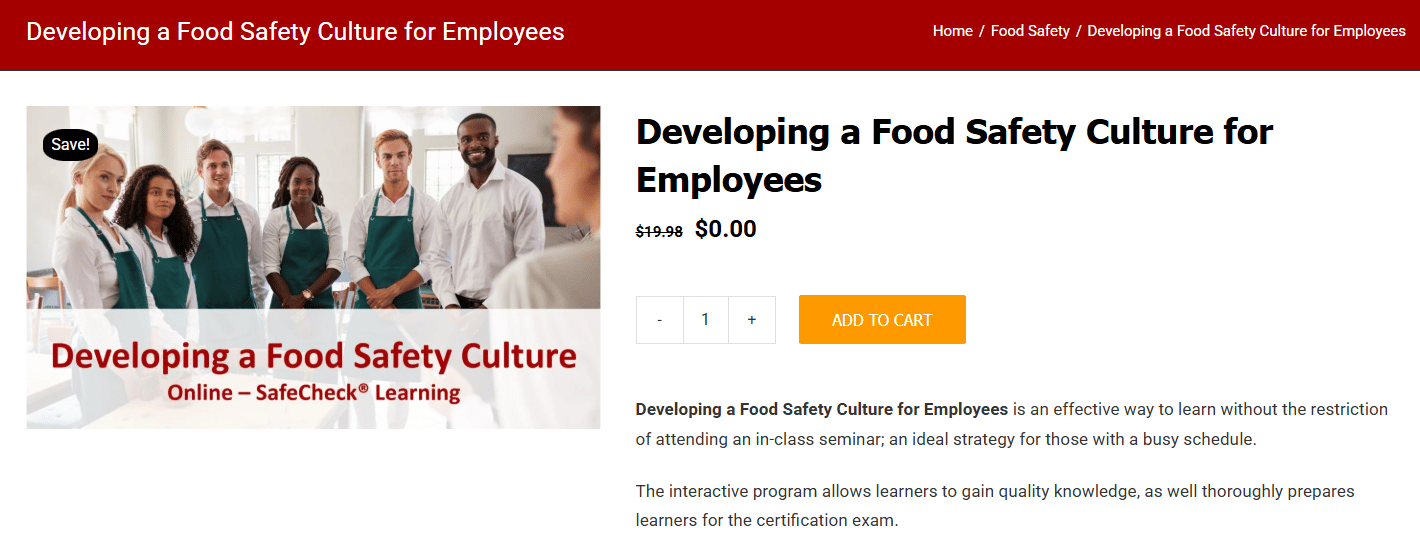Viewport: 1420px width, 546px height.
Task: Click the paragraph about in-class seminar restrictions
Action: (x=1012, y=424)
